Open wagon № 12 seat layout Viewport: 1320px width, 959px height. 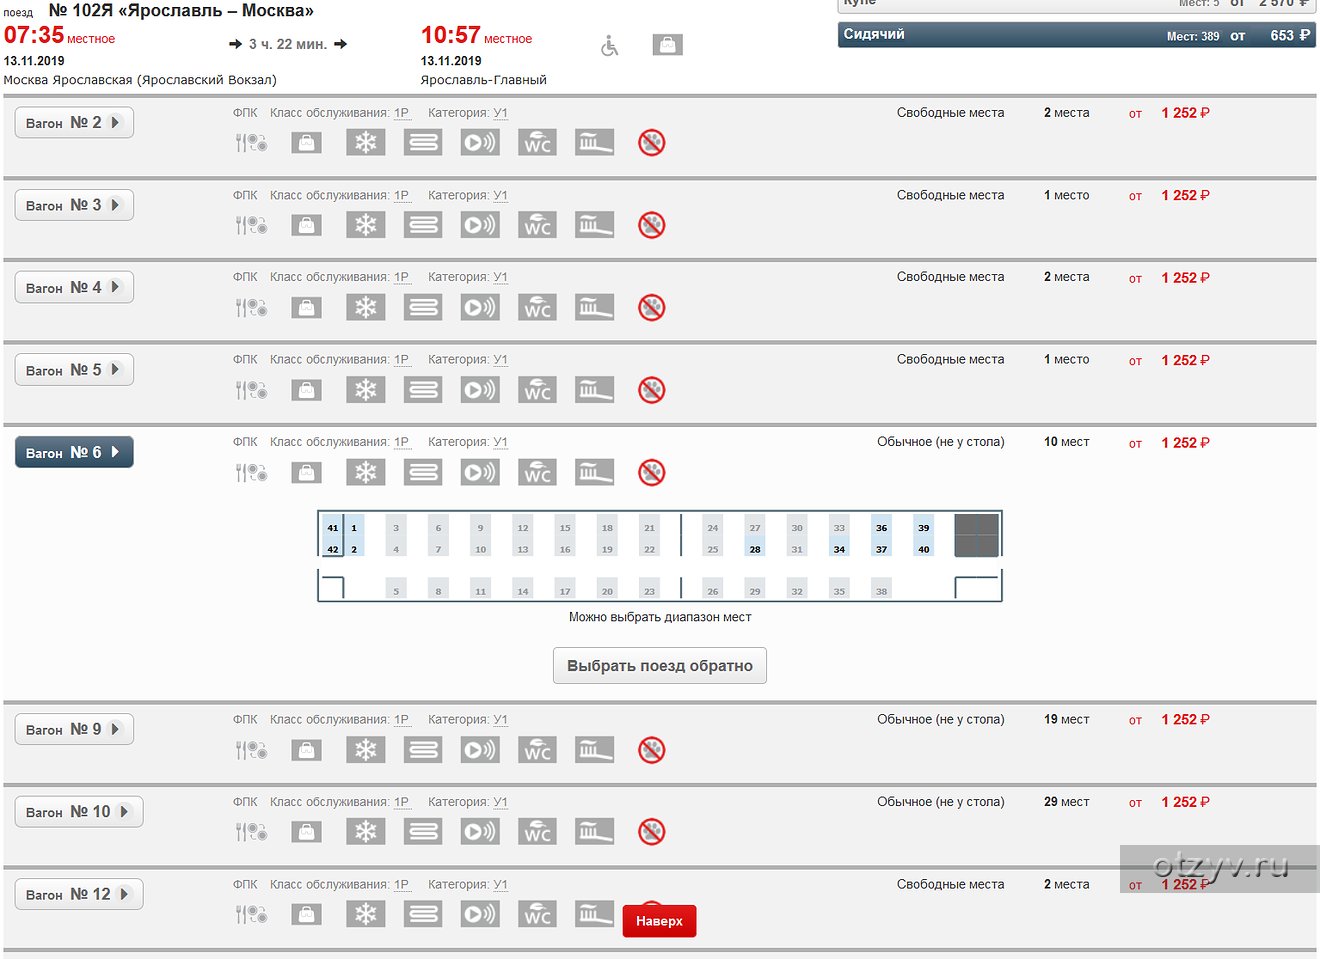coord(78,895)
